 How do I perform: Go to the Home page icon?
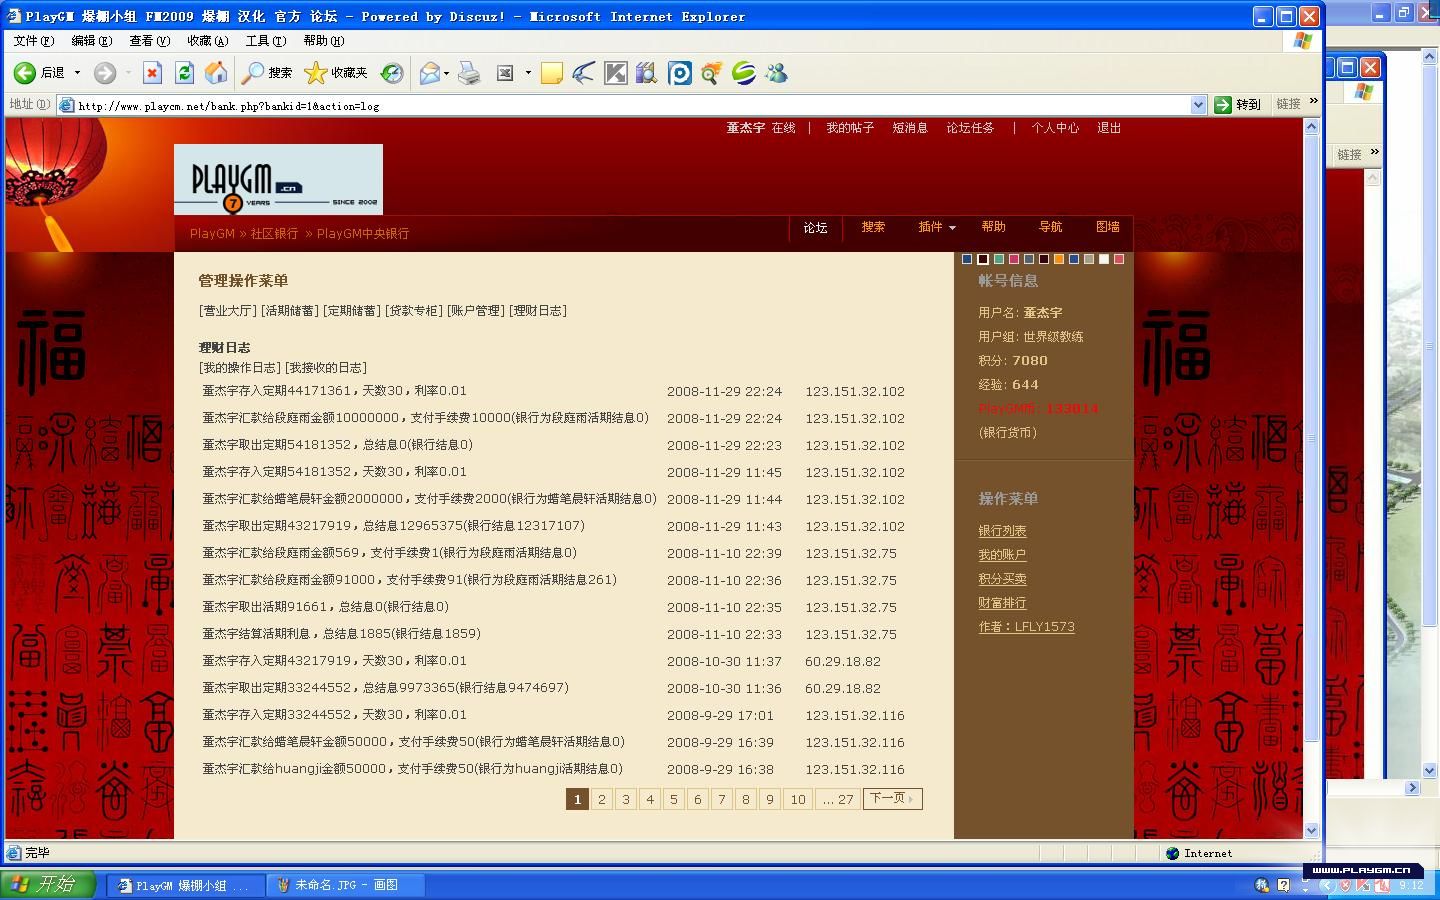pyautogui.click(x=216, y=73)
